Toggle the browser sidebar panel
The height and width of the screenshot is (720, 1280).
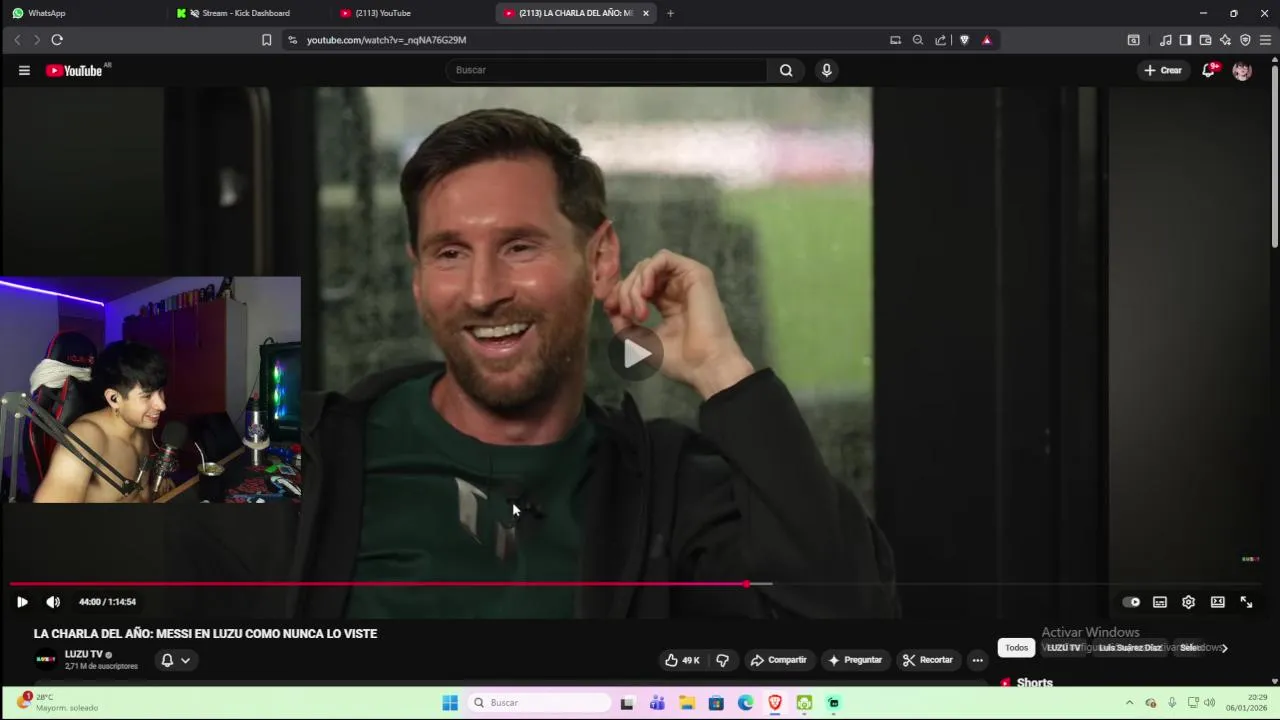pos(1185,40)
